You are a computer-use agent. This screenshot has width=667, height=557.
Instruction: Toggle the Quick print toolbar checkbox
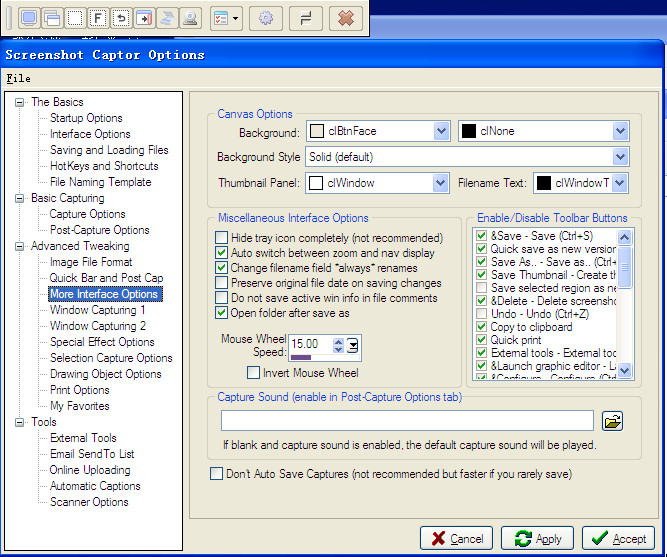482,340
